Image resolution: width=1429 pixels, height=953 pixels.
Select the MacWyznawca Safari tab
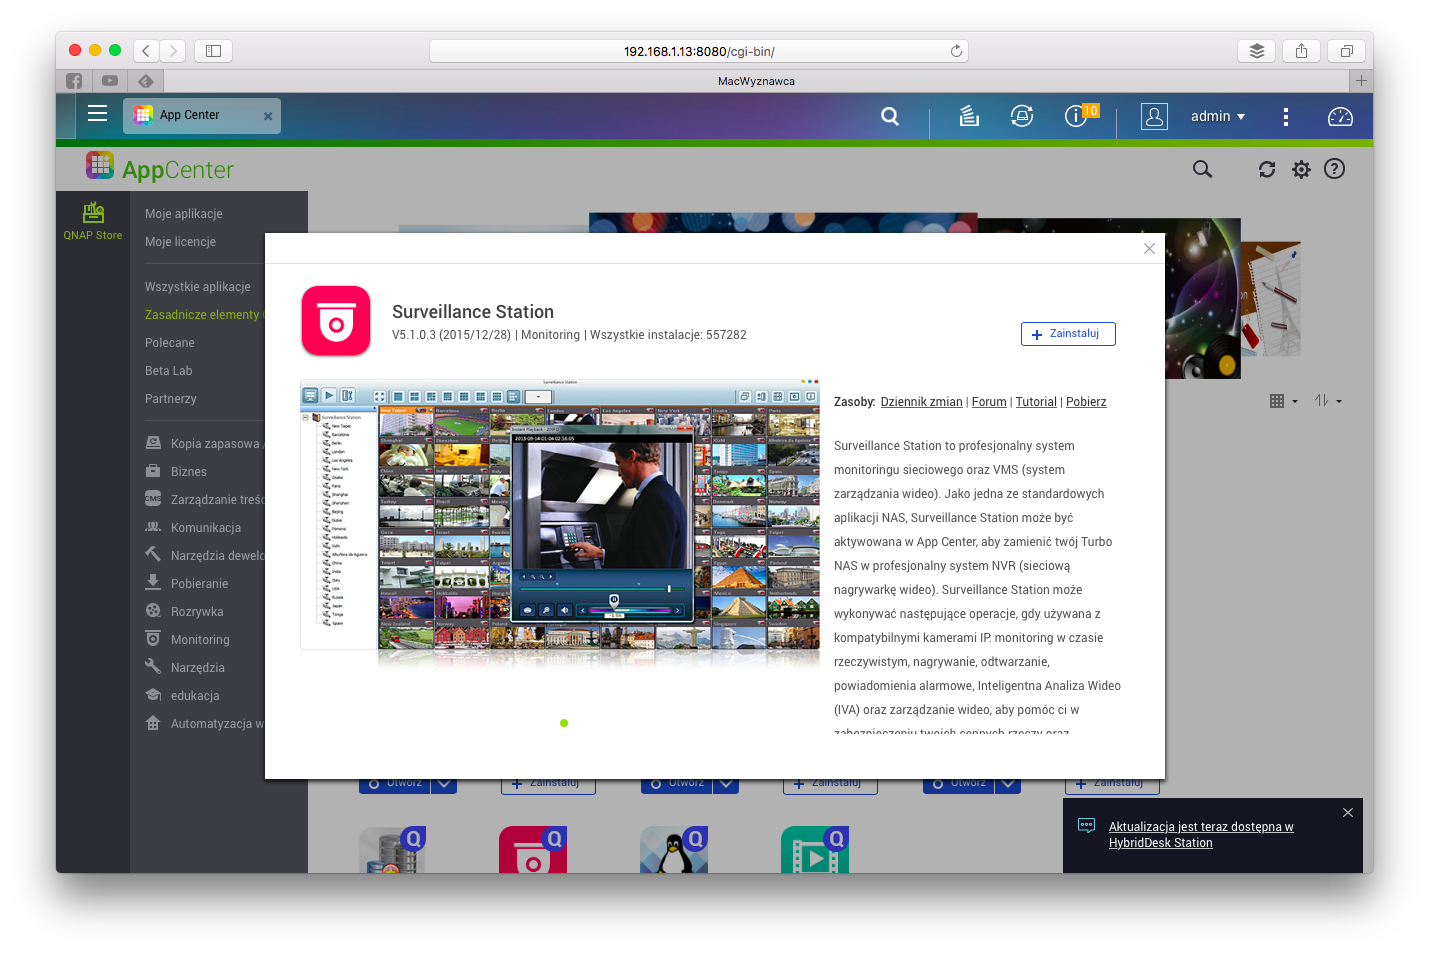[x=756, y=81]
